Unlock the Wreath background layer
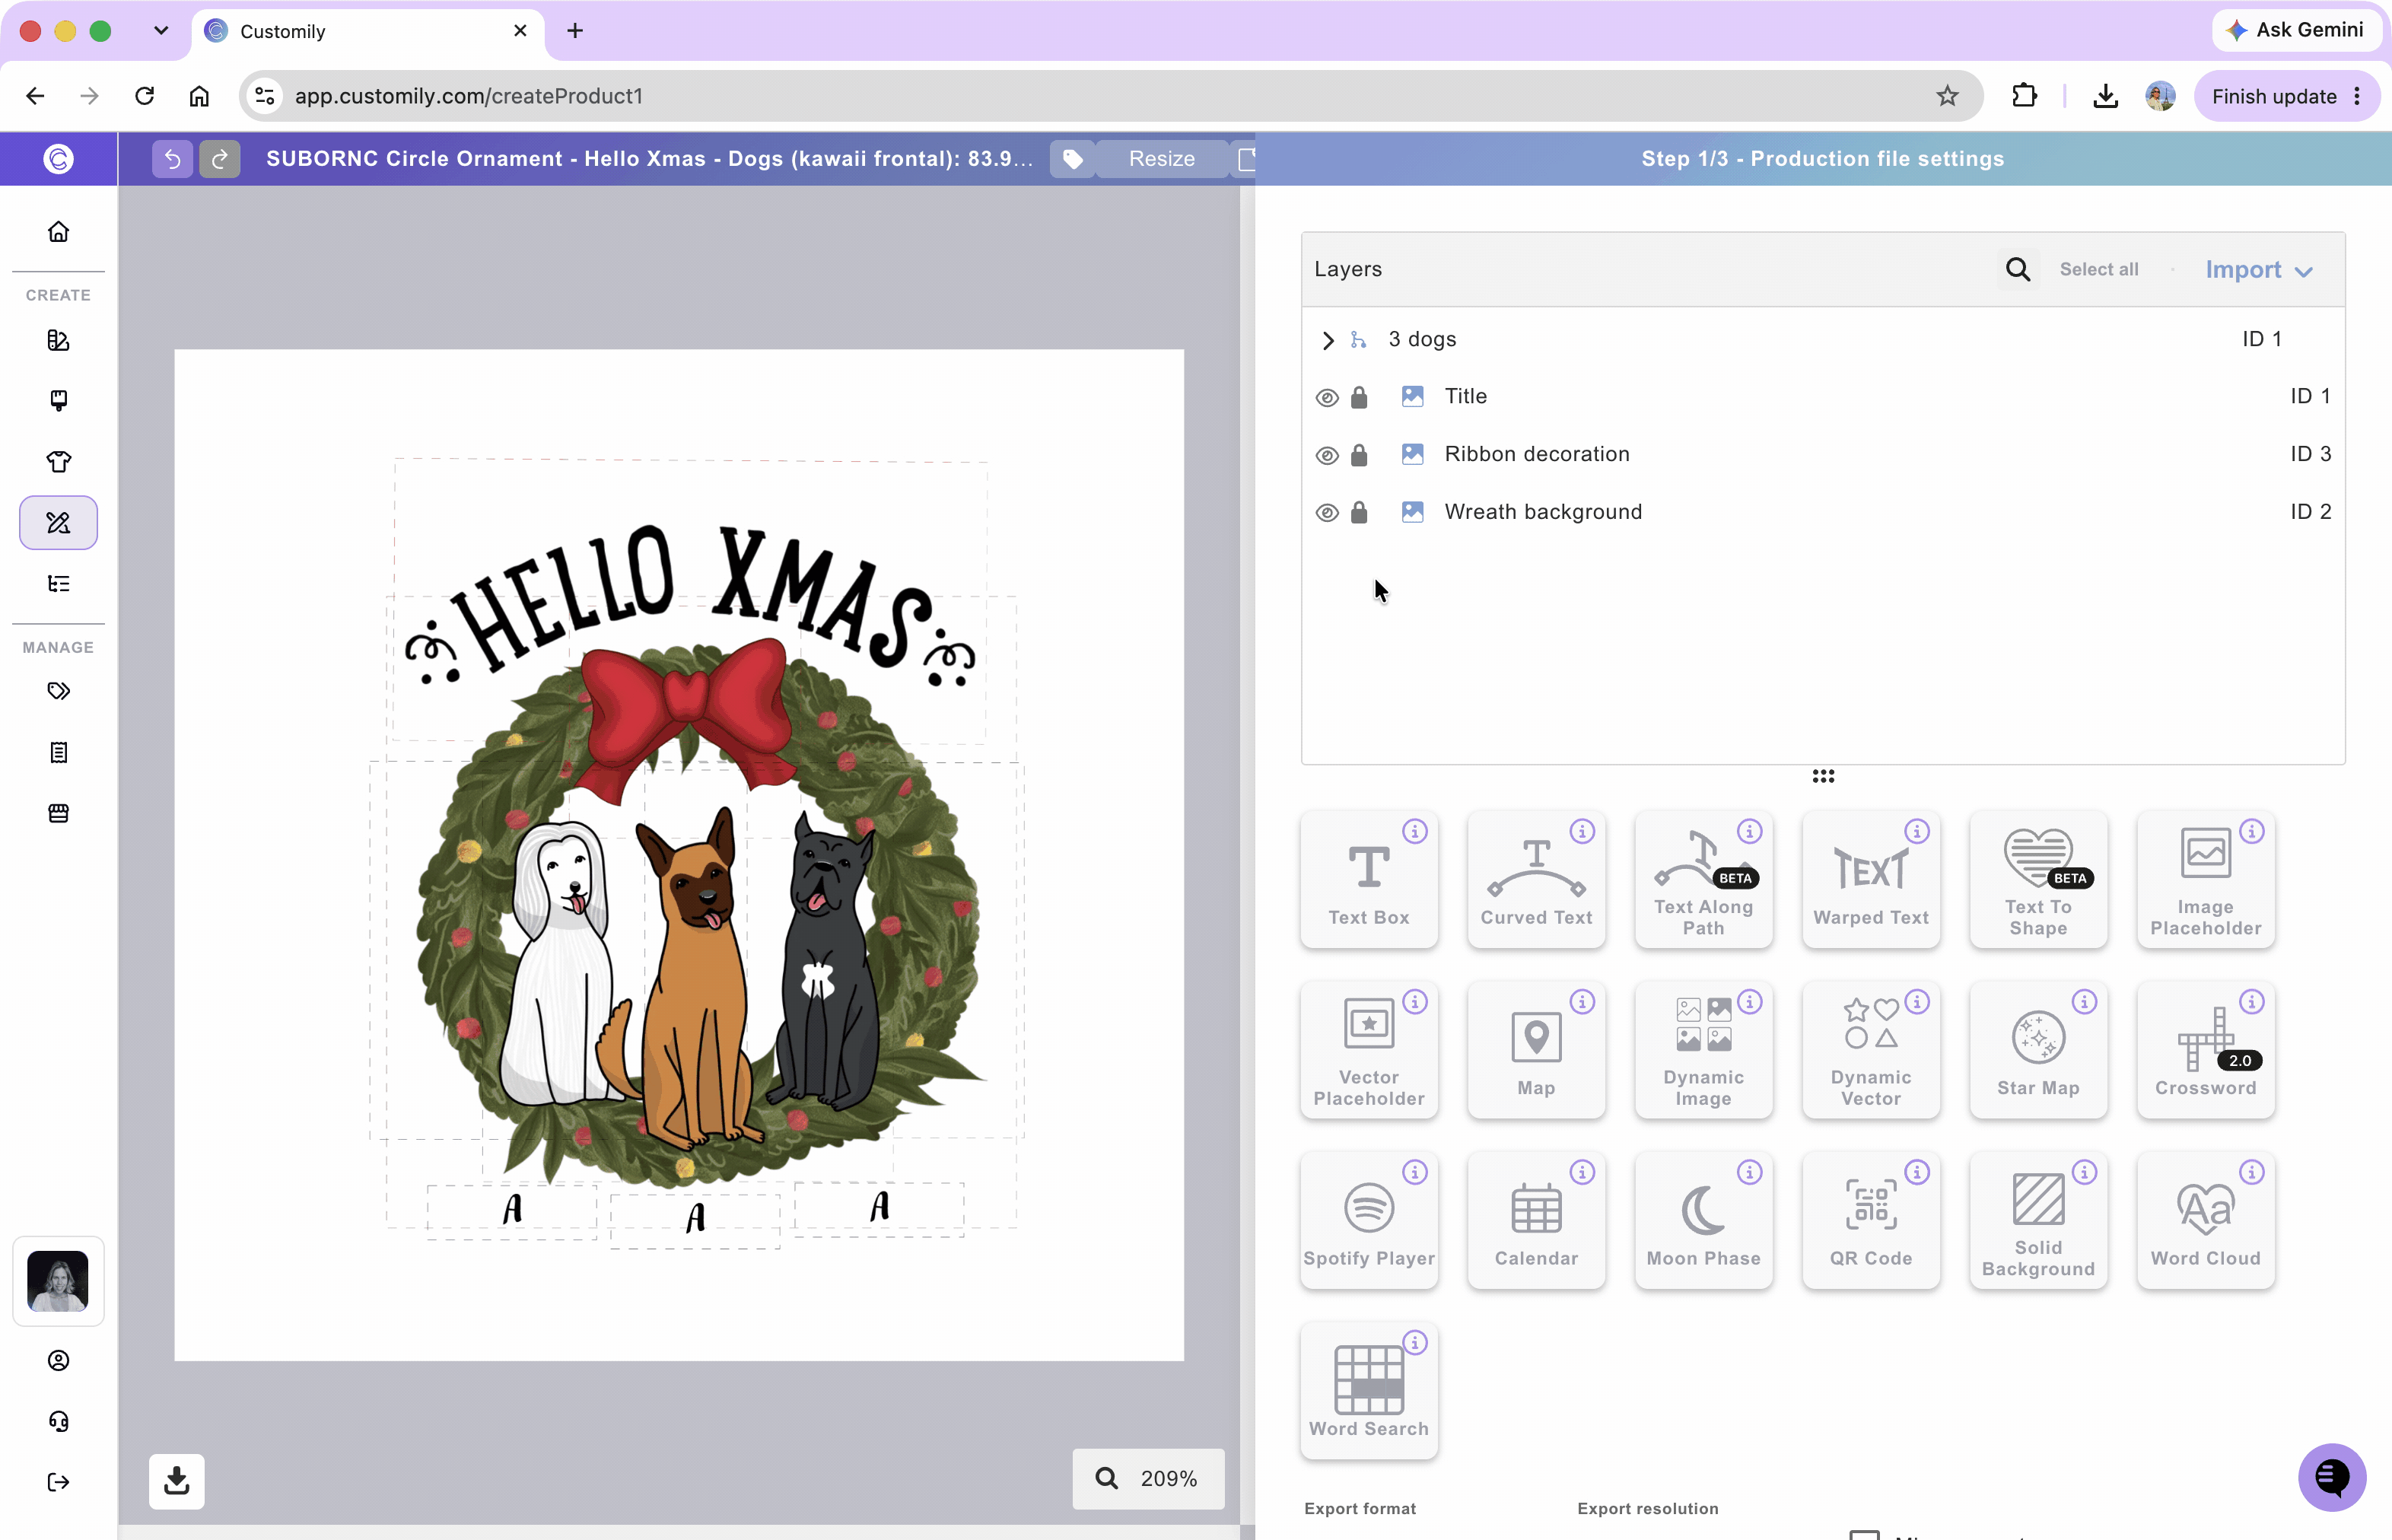Screen dimensions: 2392x1540 [x=1358, y=512]
